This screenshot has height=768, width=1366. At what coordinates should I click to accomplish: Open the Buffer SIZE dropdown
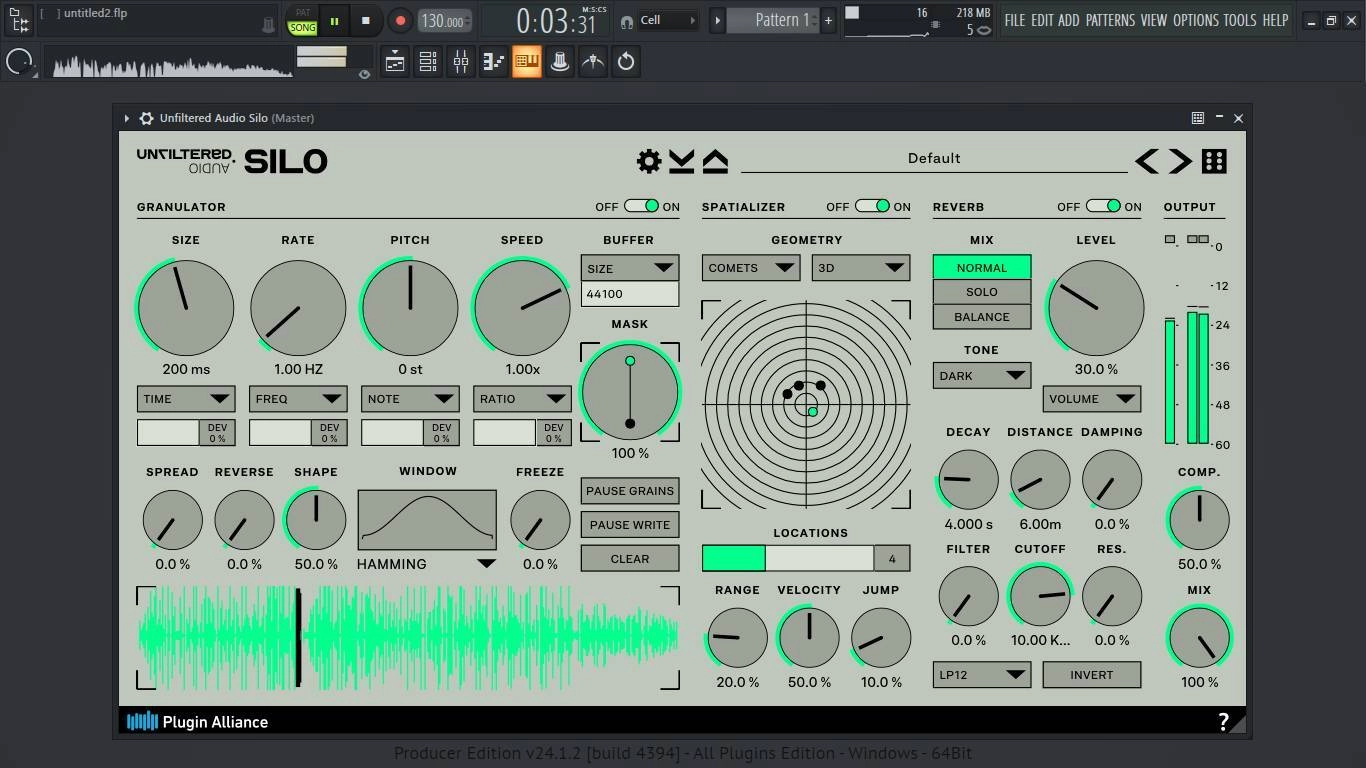coord(630,268)
